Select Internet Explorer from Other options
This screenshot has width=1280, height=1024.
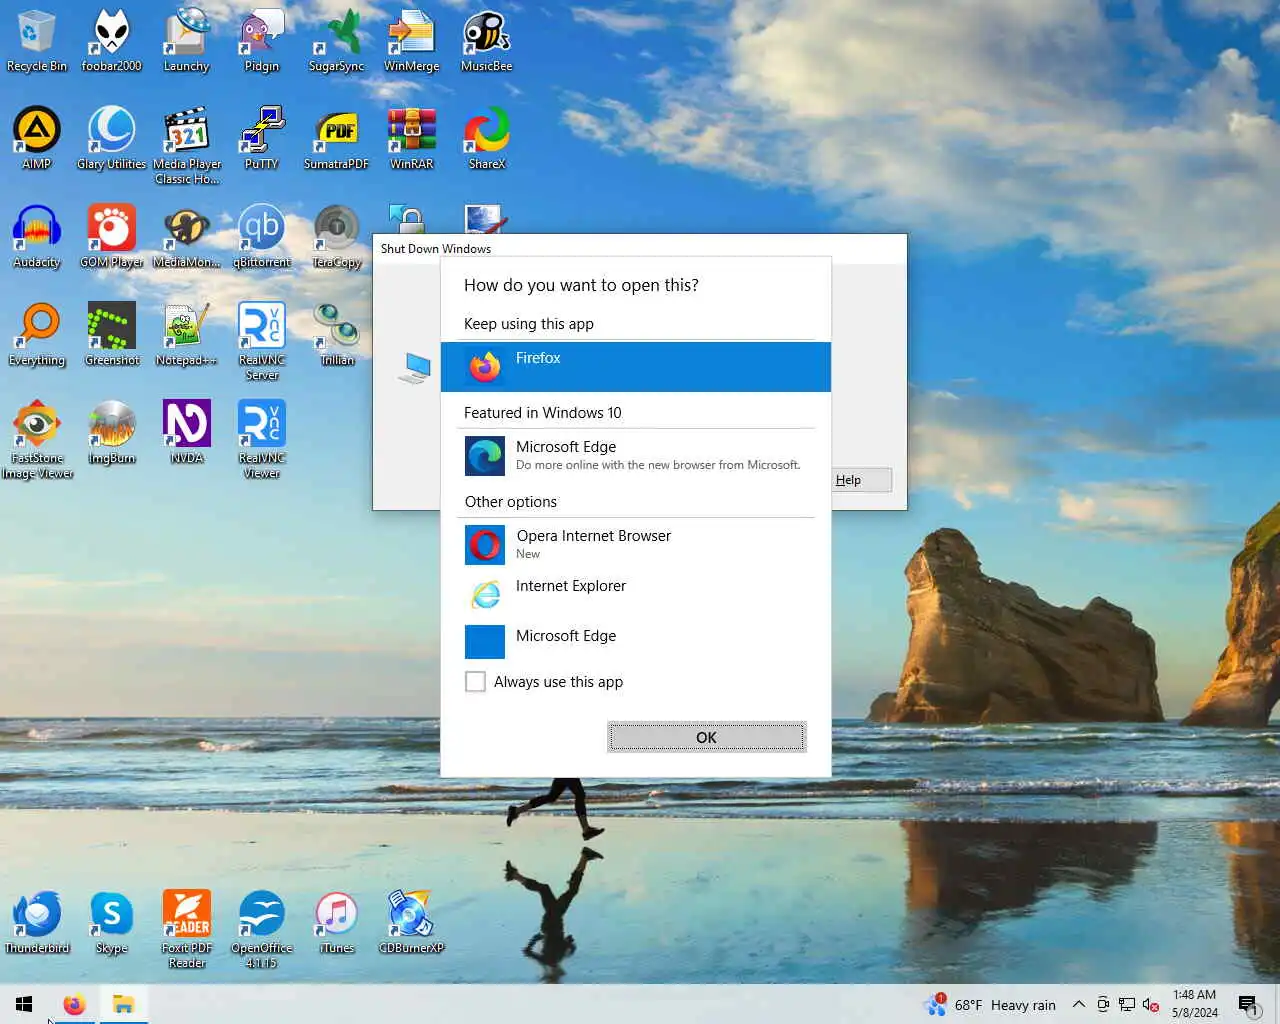(x=636, y=595)
